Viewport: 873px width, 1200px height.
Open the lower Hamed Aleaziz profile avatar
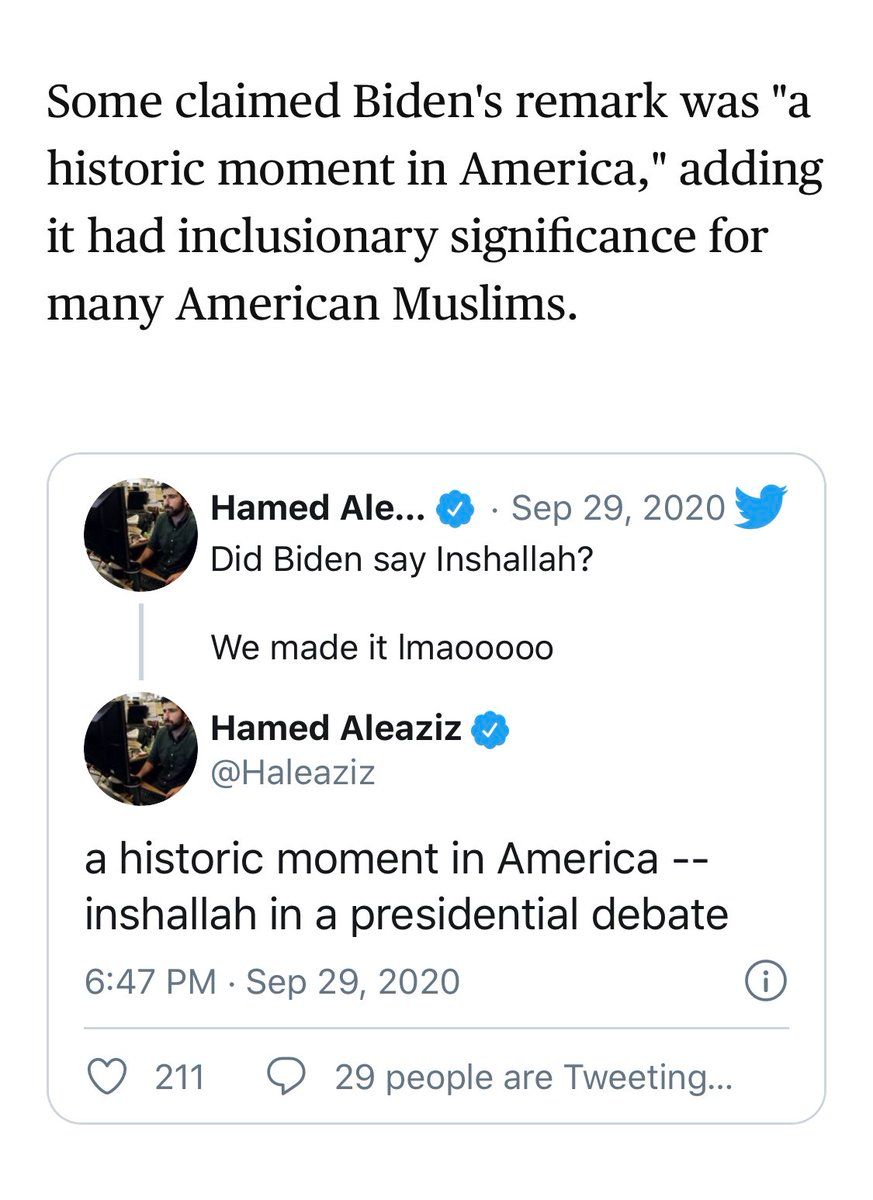click(x=140, y=748)
